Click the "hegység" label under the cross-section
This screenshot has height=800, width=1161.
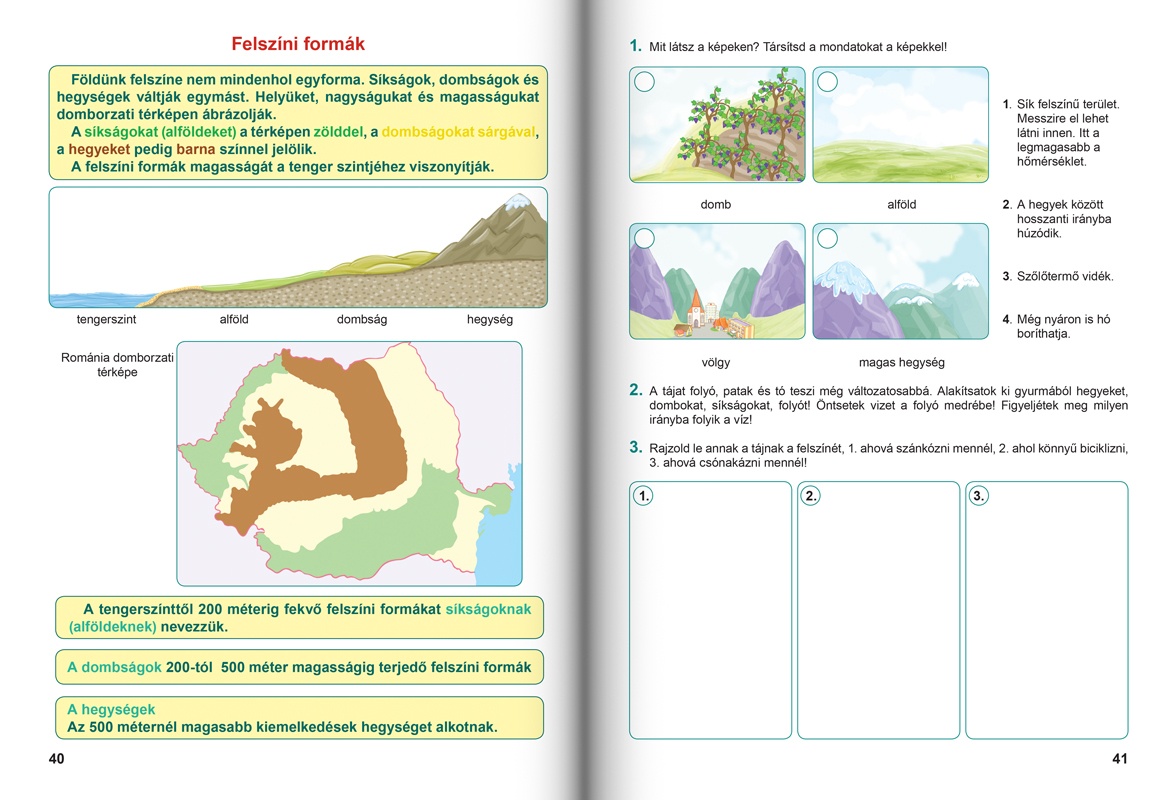490,319
